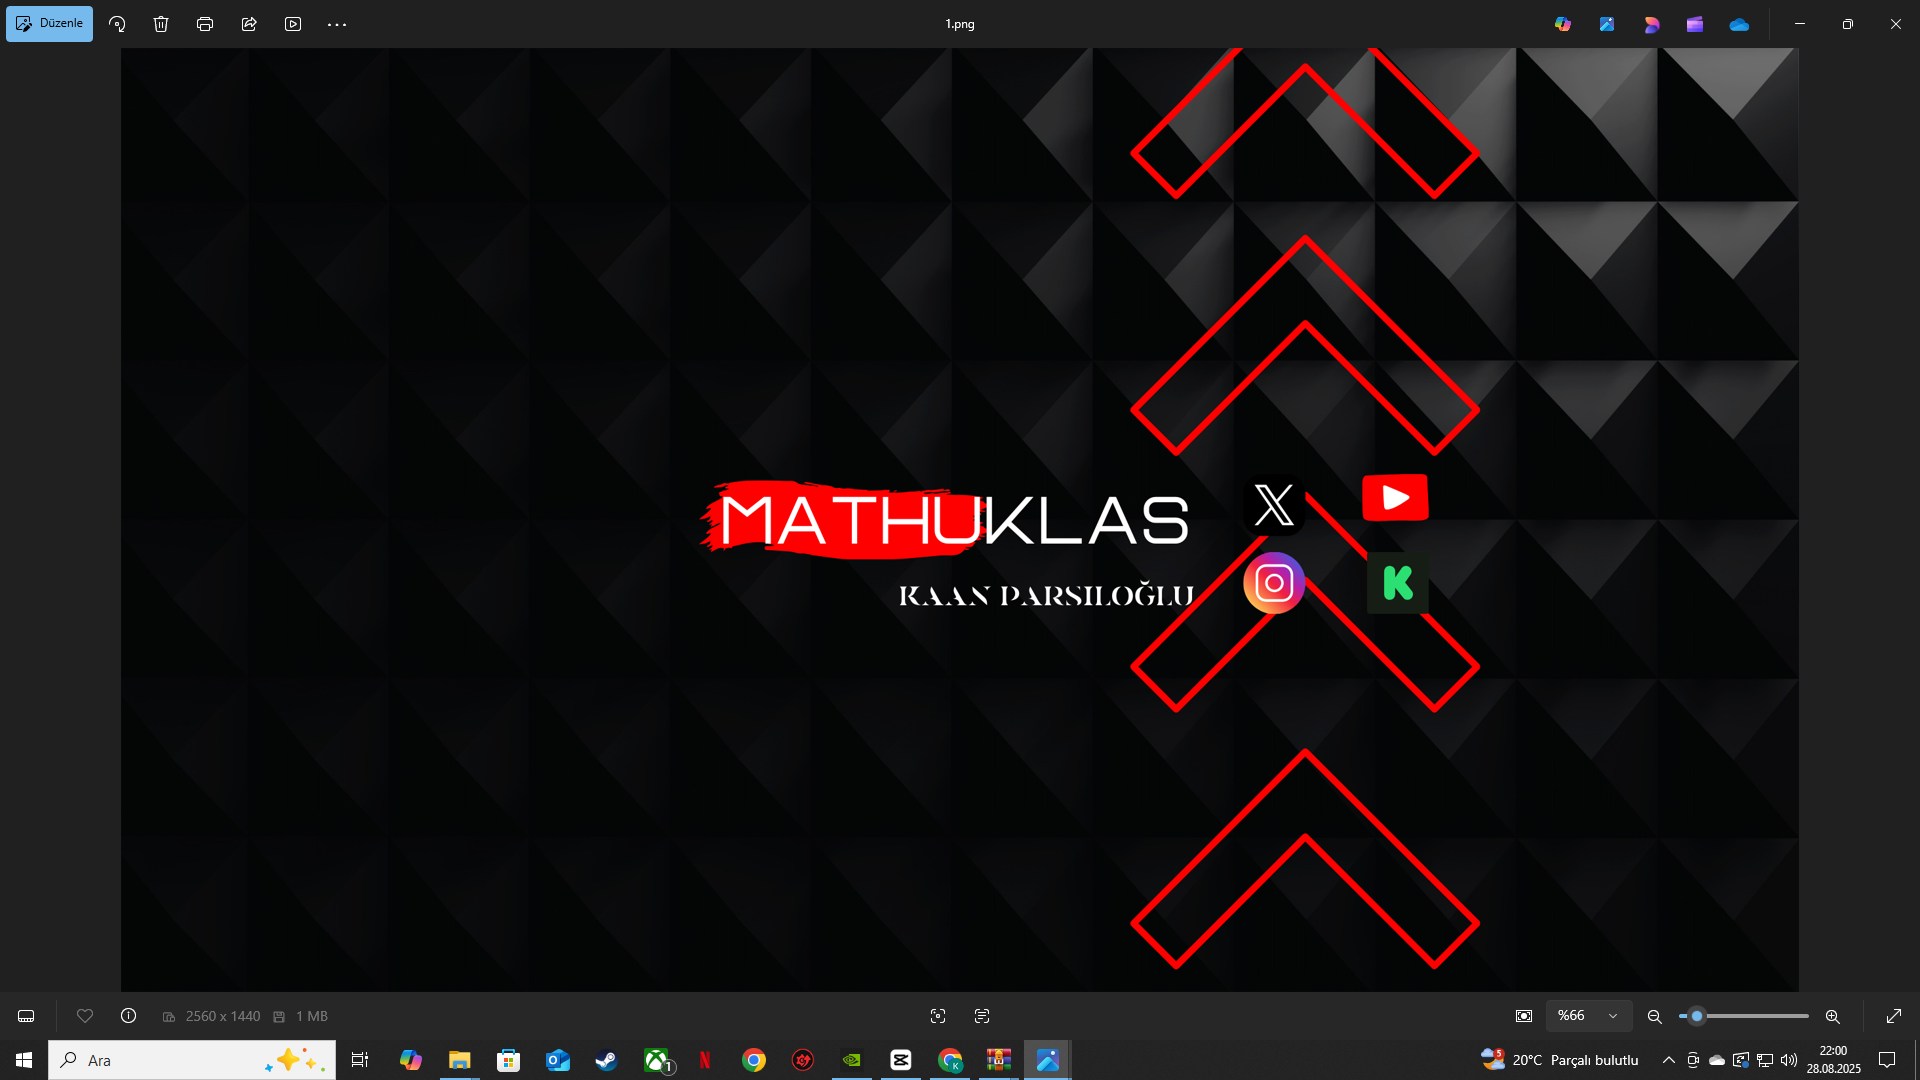This screenshot has width=1920, height=1080.
Task: Open Task View from the taskbar
Action: [360, 1060]
